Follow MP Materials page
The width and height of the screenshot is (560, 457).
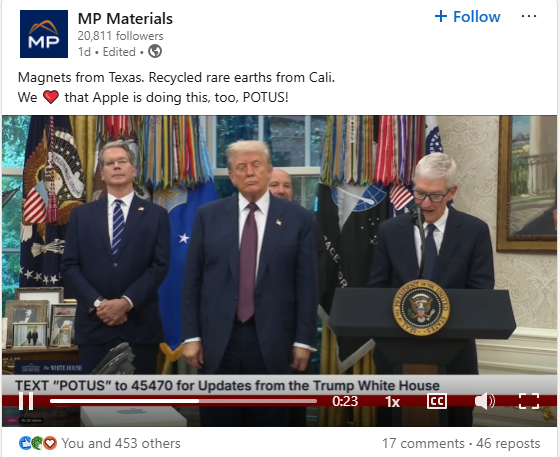point(468,16)
